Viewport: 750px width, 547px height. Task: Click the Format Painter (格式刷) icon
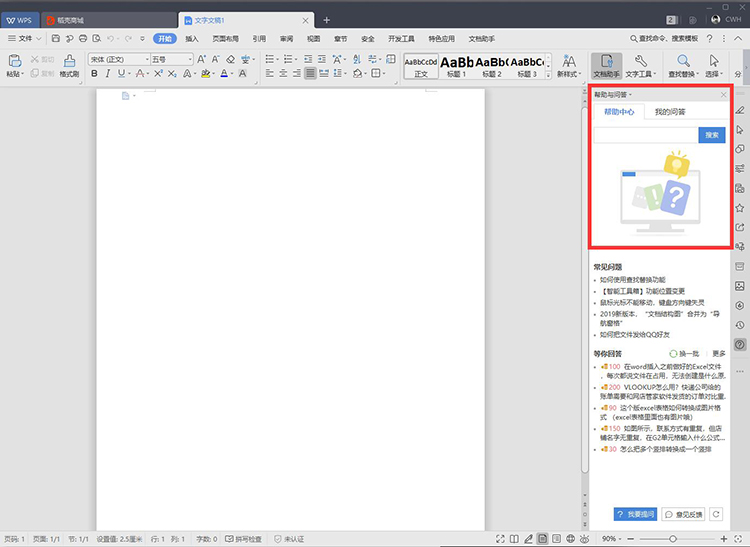coord(69,61)
